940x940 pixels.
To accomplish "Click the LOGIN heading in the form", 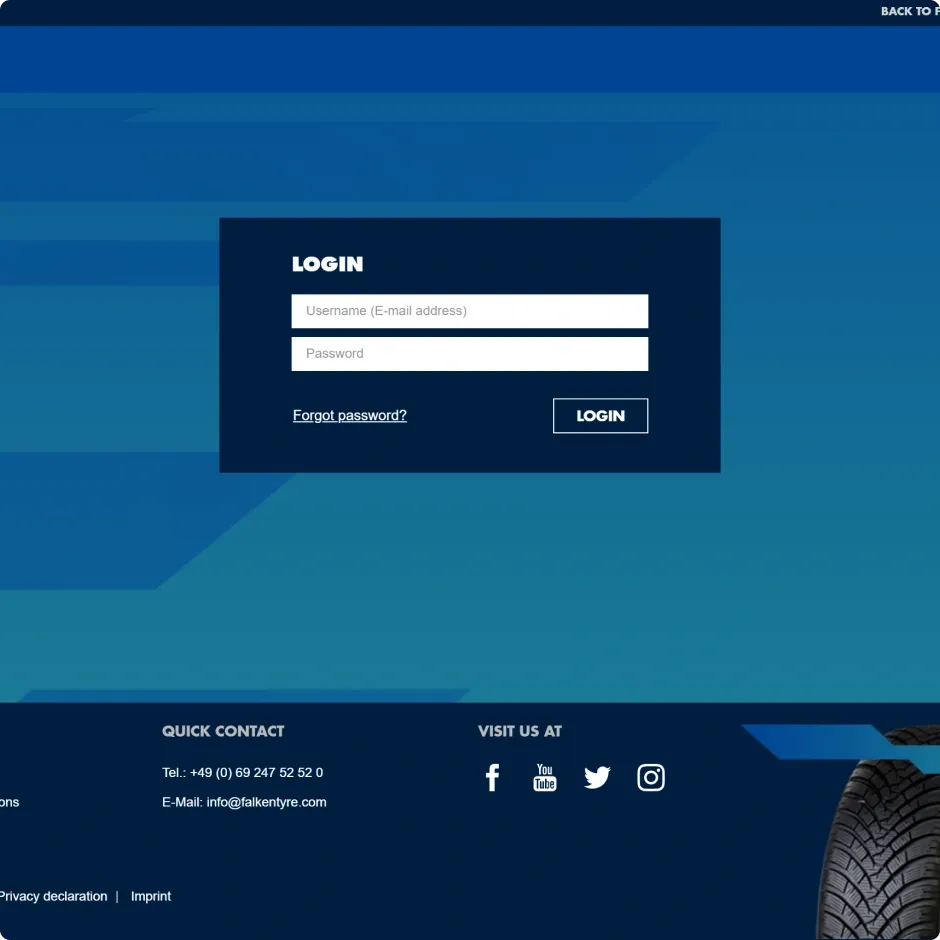I will point(327,265).
